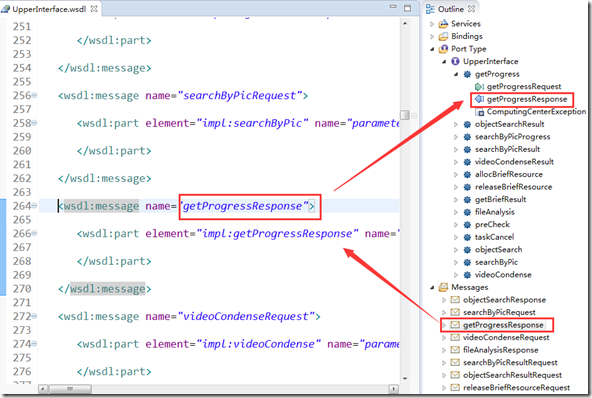Maximize the editor area
The width and height of the screenshot is (592, 398).
[x=407, y=8]
